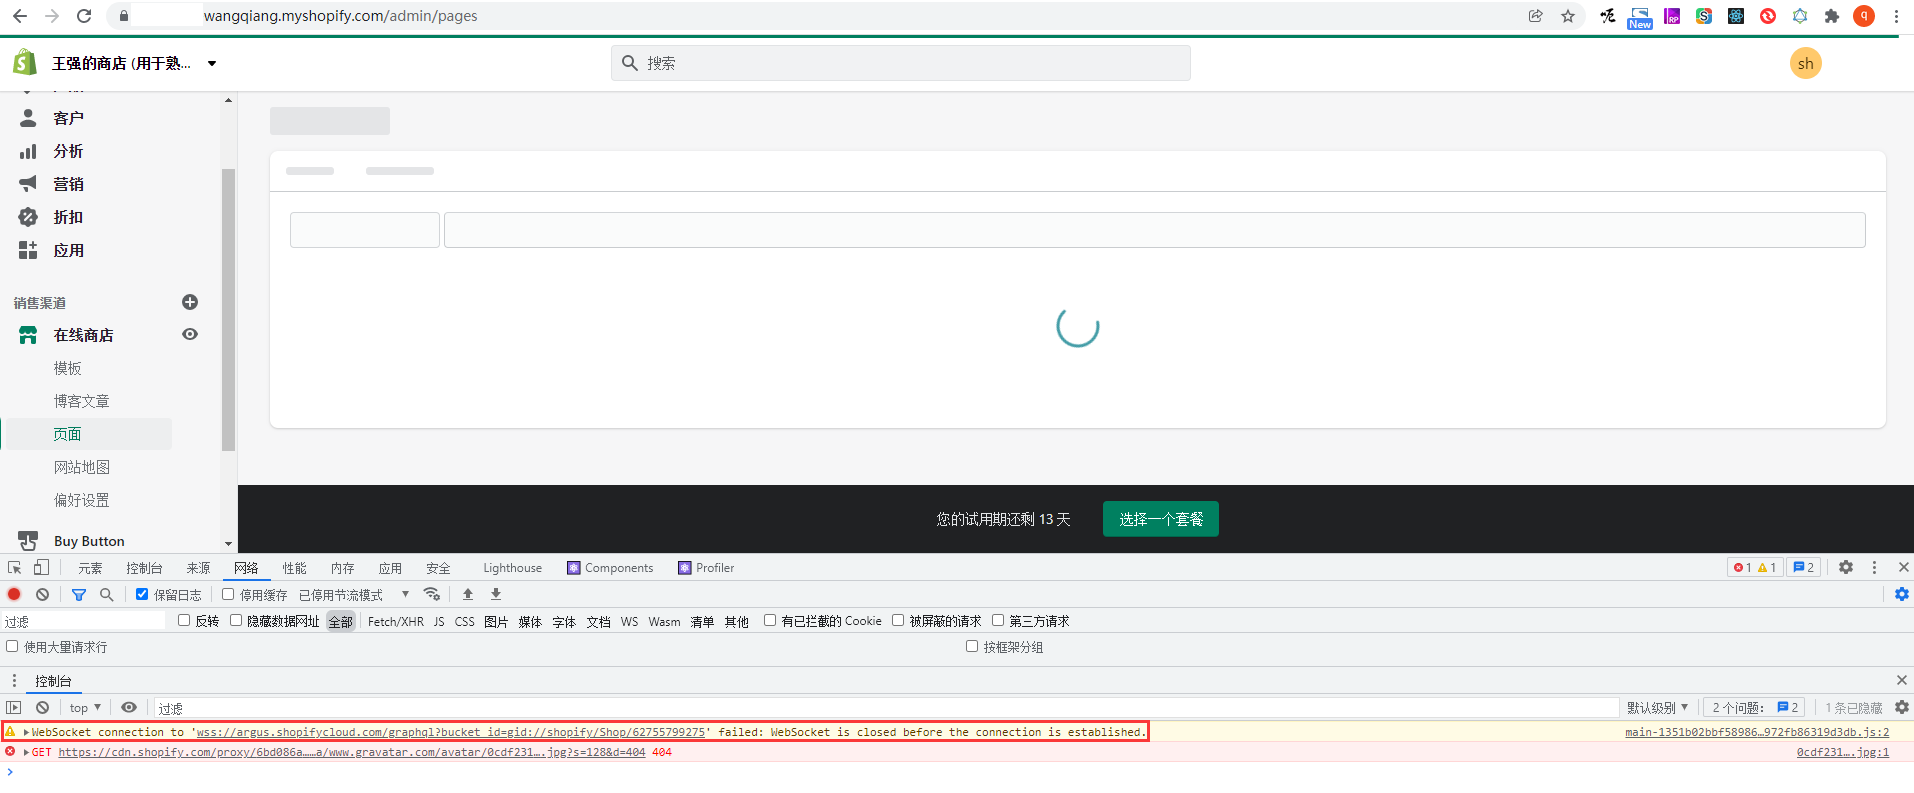The width and height of the screenshot is (1914, 793).
Task: Open network search magnifier icon
Action: coord(107,594)
